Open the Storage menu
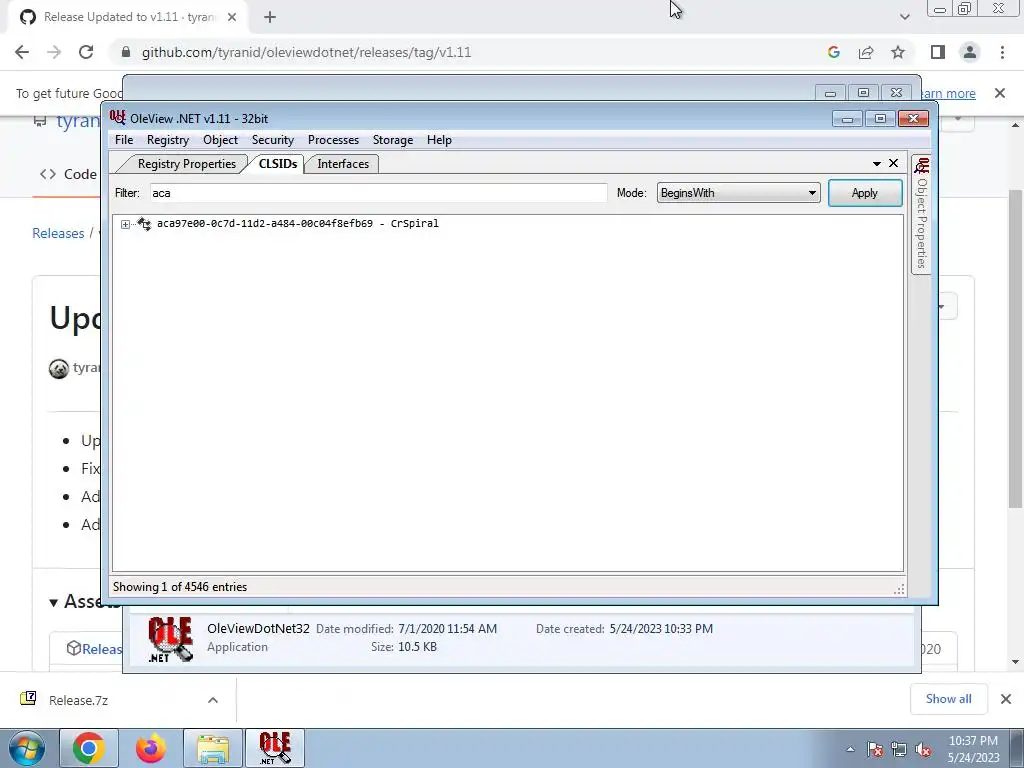This screenshot has width=1024, height=768. [x=392, y=140]
